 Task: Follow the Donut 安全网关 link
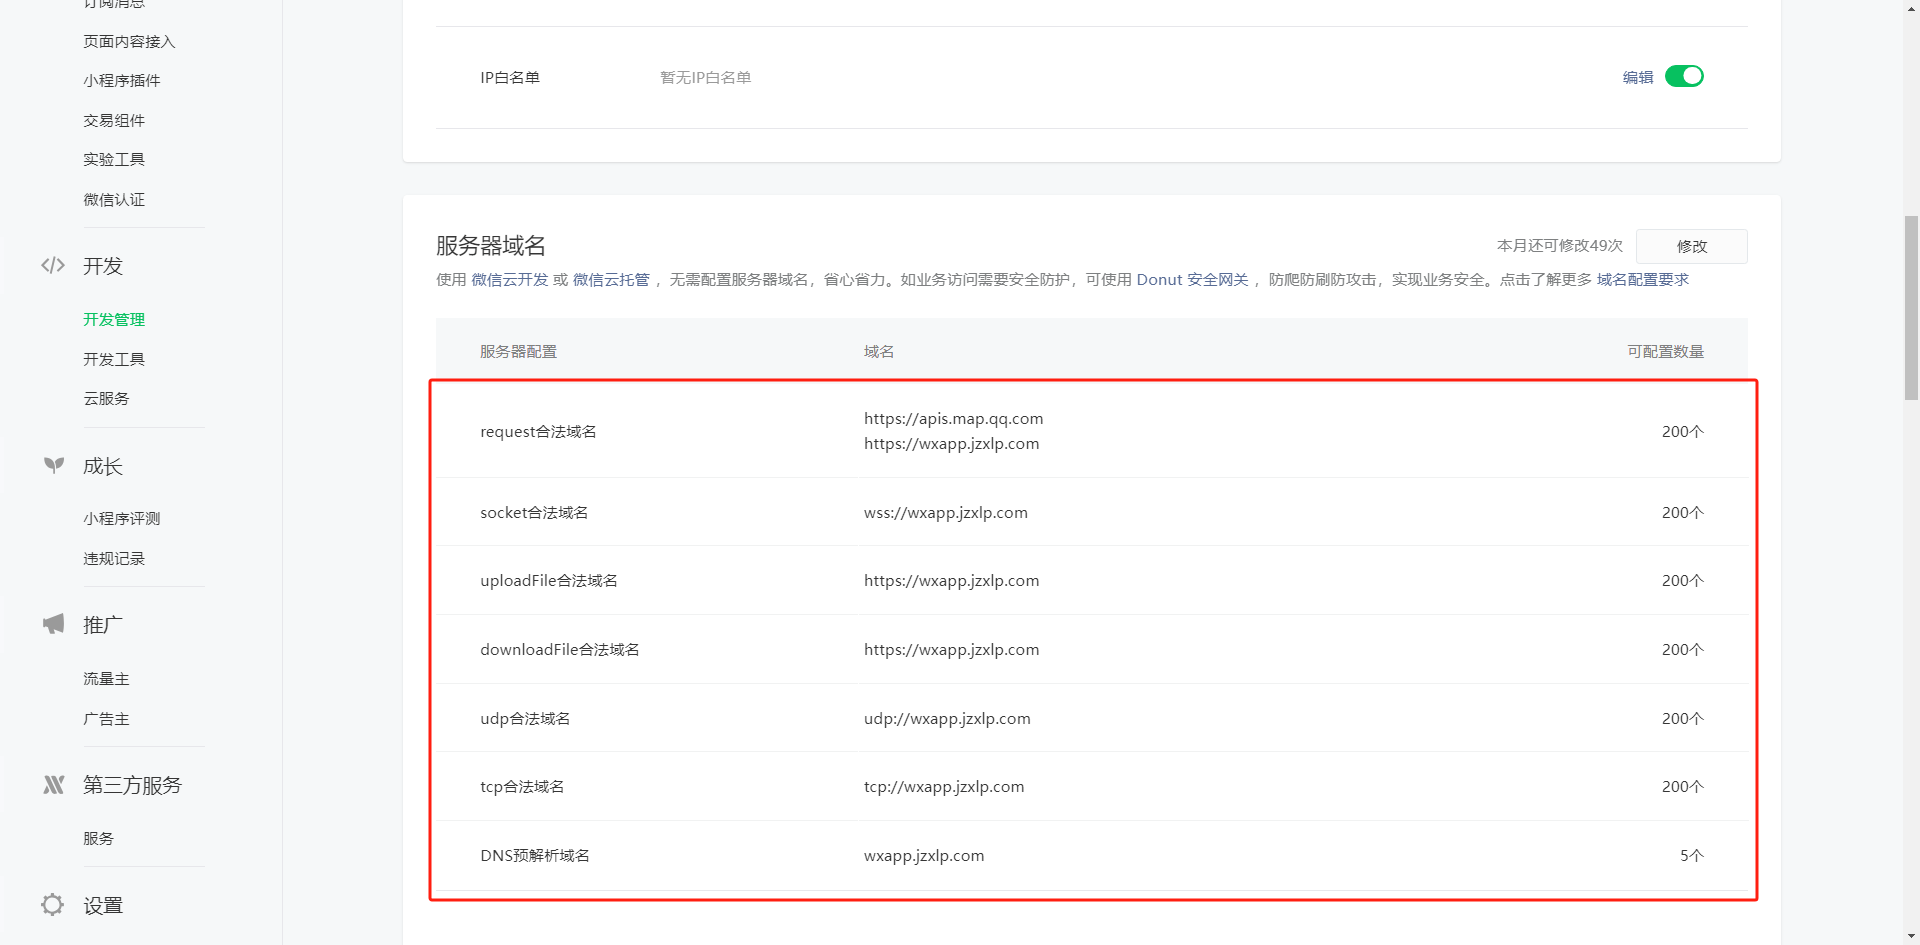pyautogui.click(x=1192, y=280)
